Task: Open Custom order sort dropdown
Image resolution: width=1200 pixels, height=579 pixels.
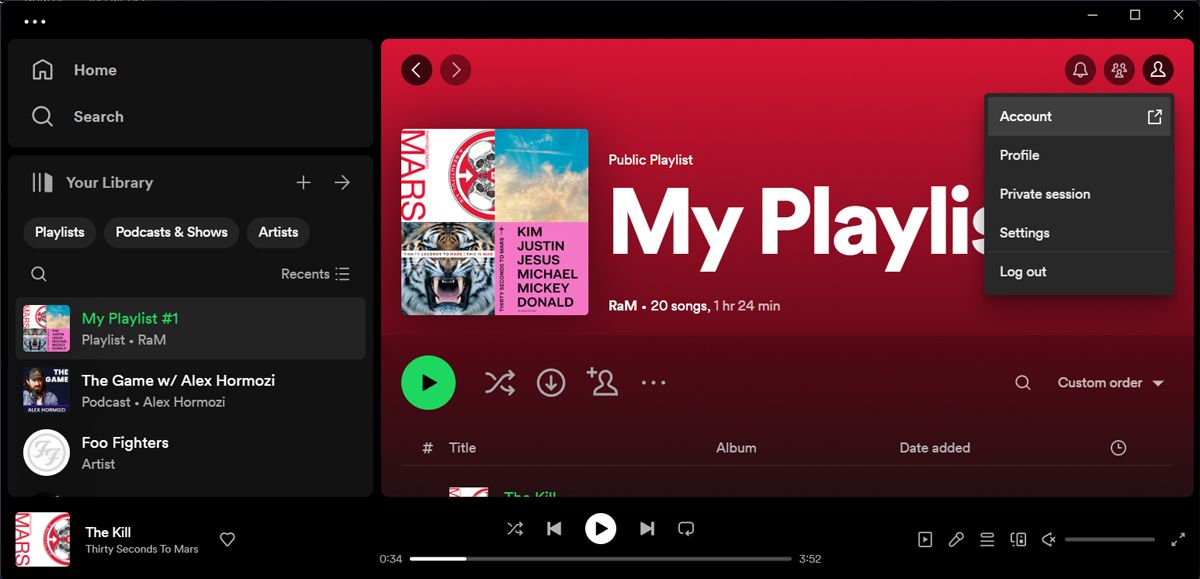Action: (1111, 383)
